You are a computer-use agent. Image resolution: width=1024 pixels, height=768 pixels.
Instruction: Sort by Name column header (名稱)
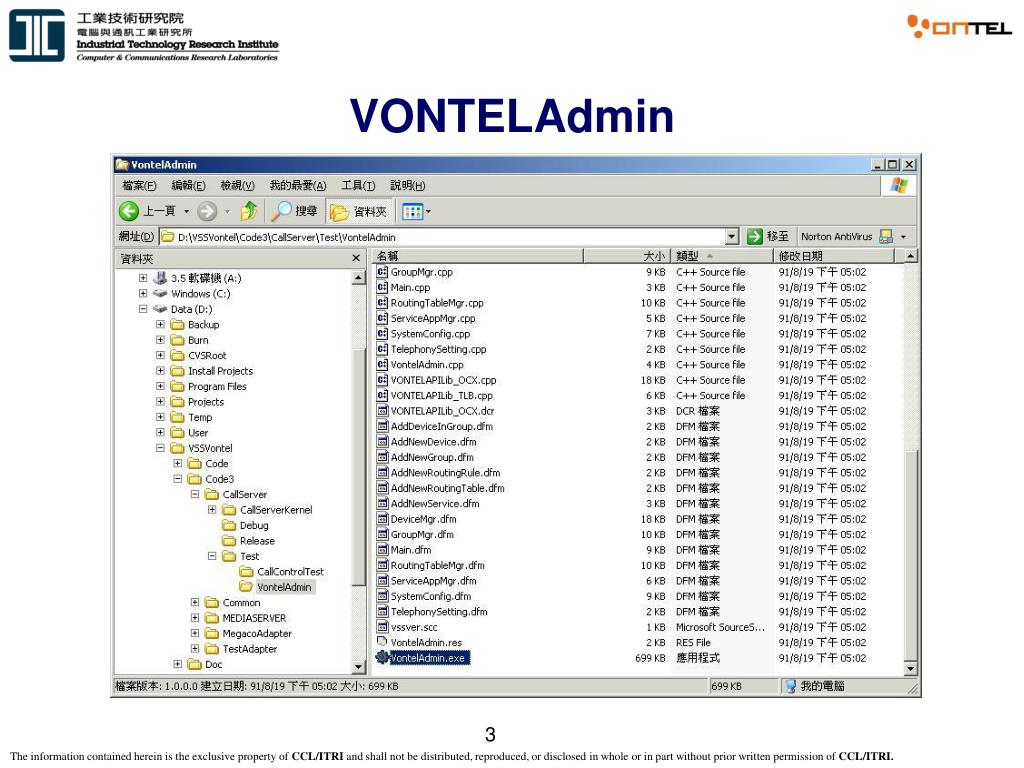click(478, 256)
